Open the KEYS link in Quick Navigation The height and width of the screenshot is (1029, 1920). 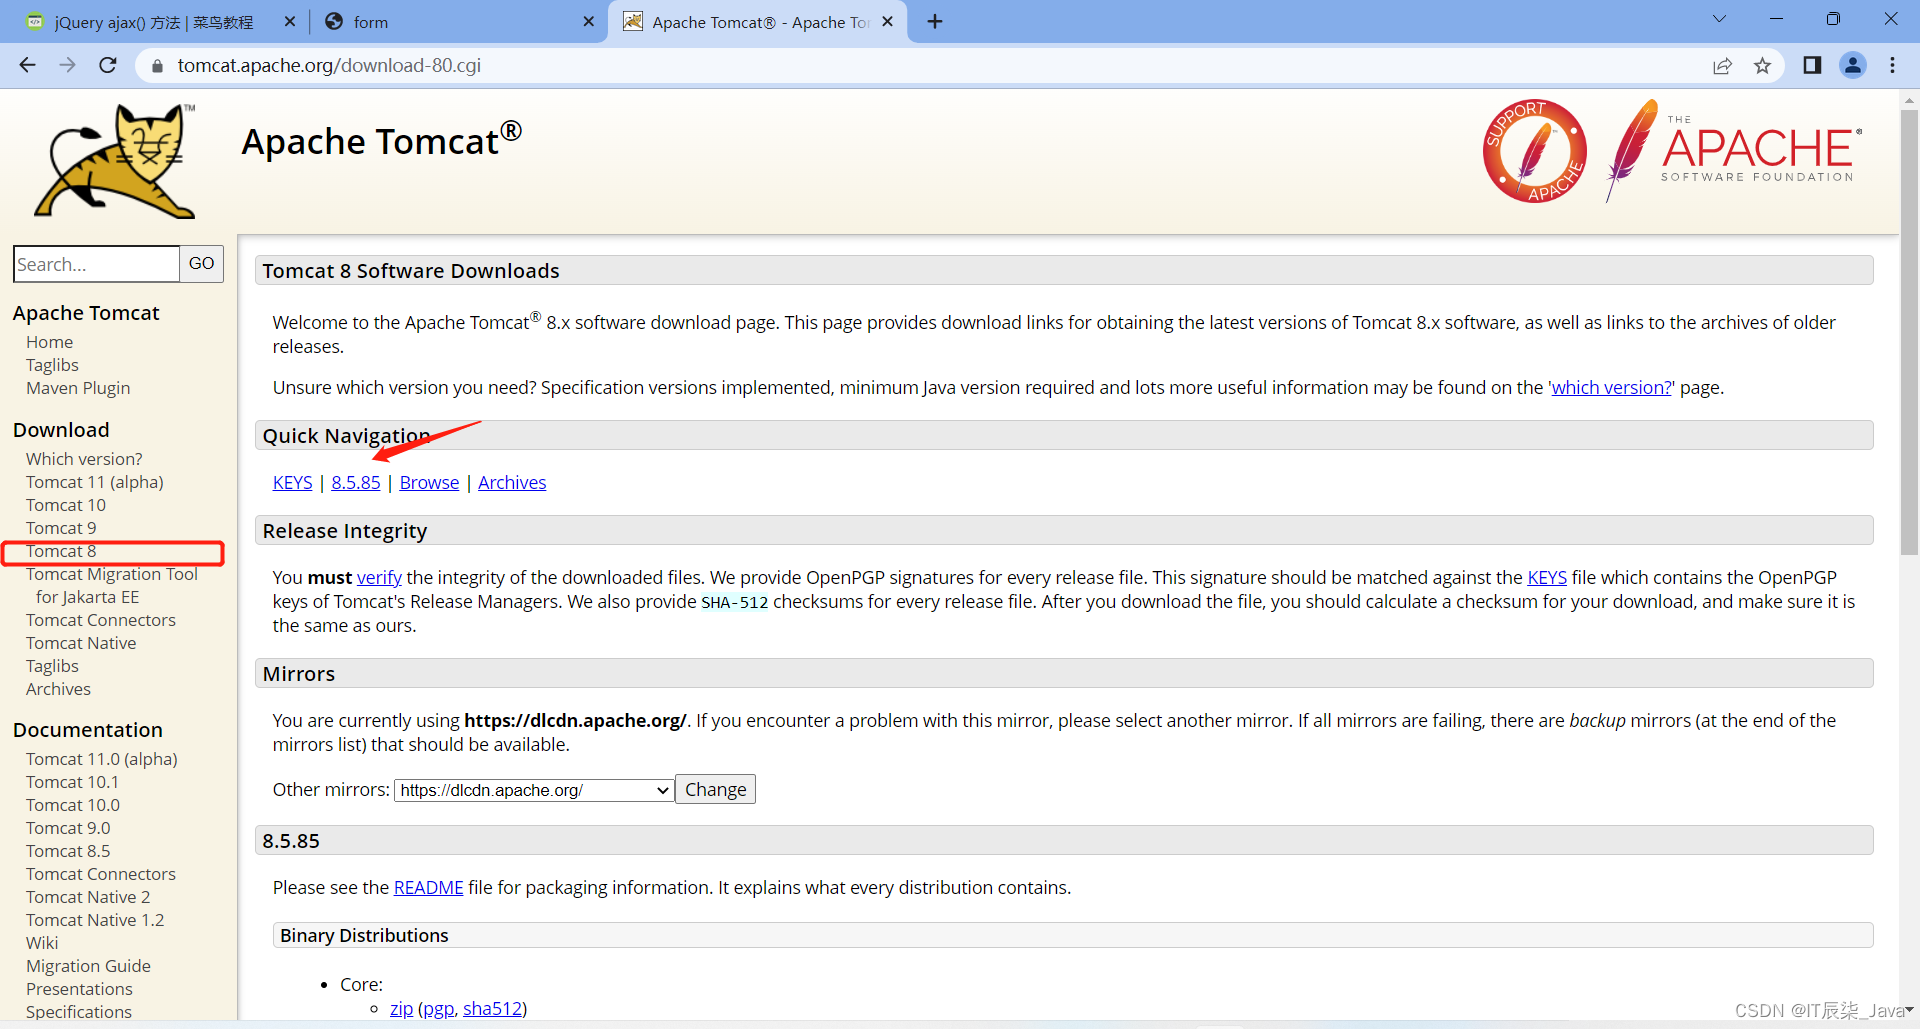pos(292,483)
